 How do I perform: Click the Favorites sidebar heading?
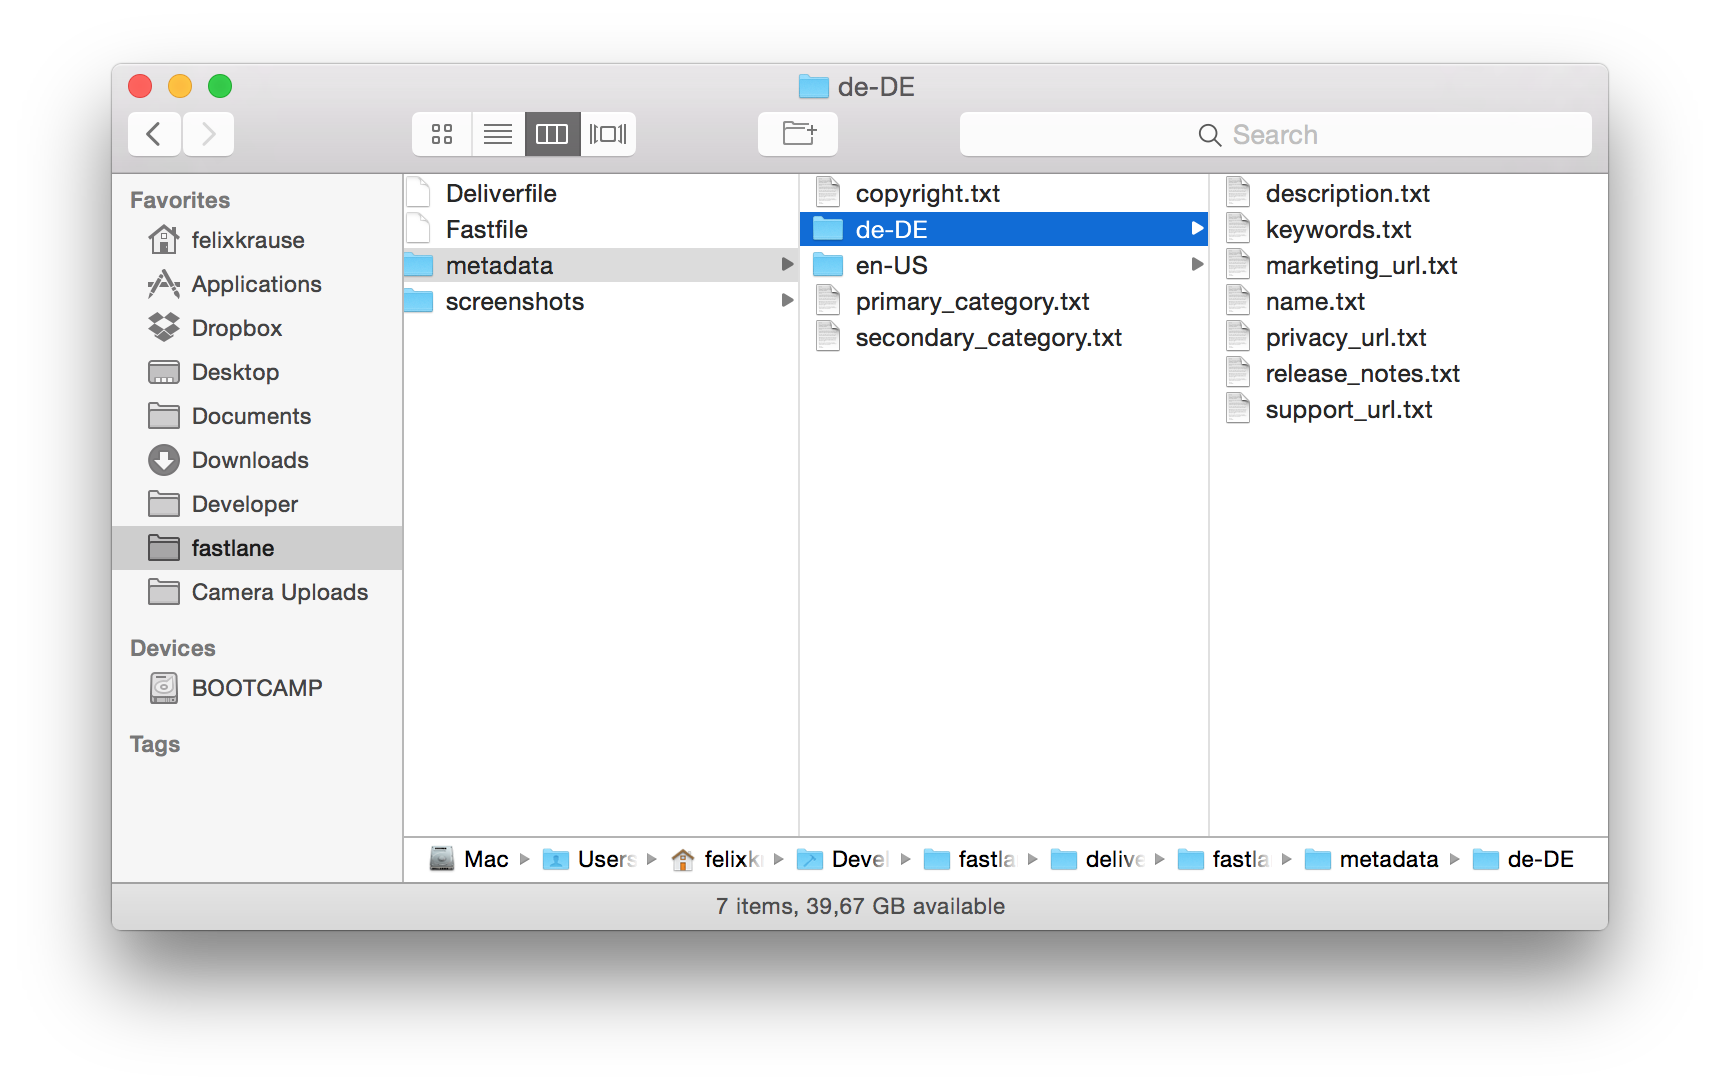click(180, 200)
